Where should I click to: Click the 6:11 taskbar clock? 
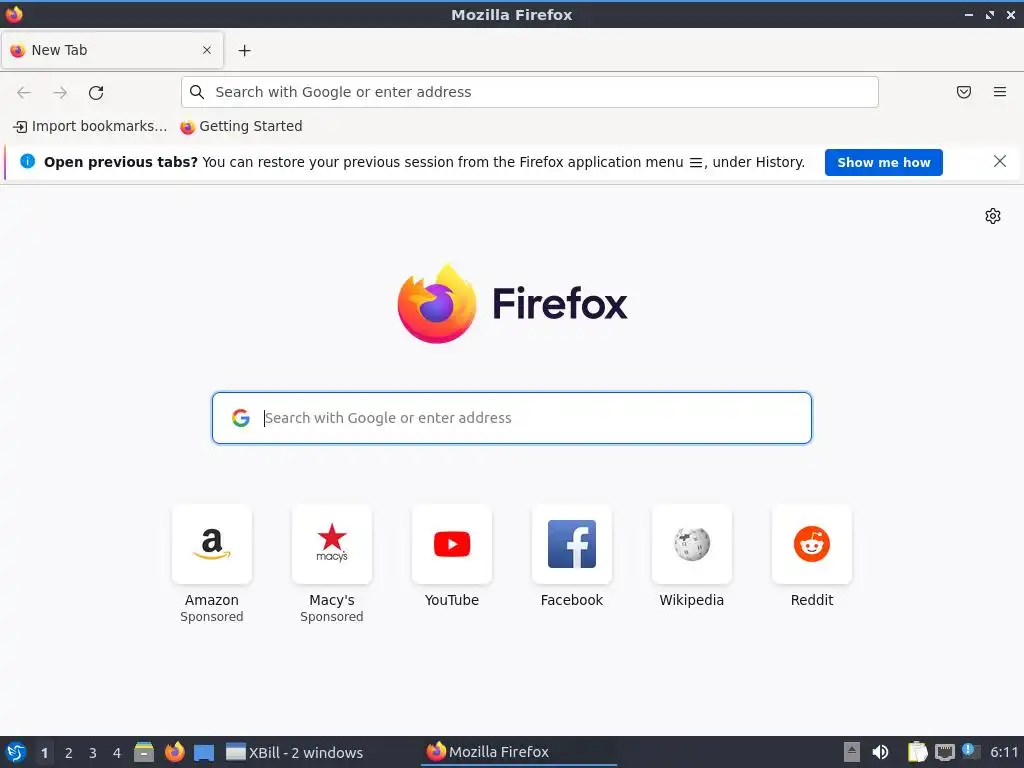1004,752
